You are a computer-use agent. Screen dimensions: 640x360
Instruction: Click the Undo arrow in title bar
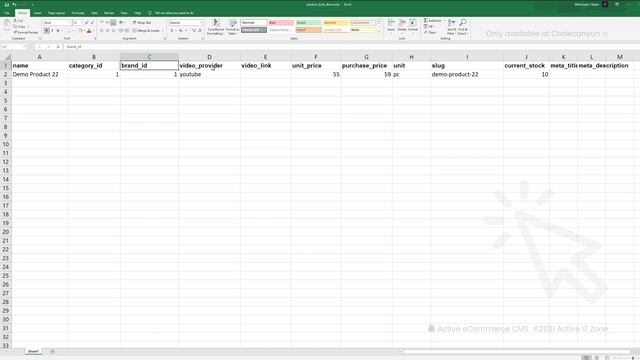tap(14, 4)
